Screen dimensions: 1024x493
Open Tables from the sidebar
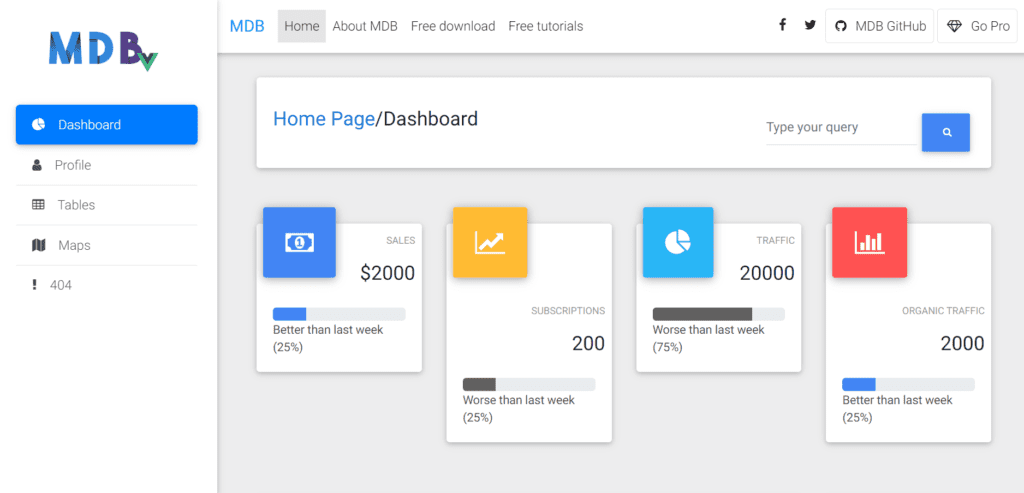pyautogui.click(x=106, y=205)
